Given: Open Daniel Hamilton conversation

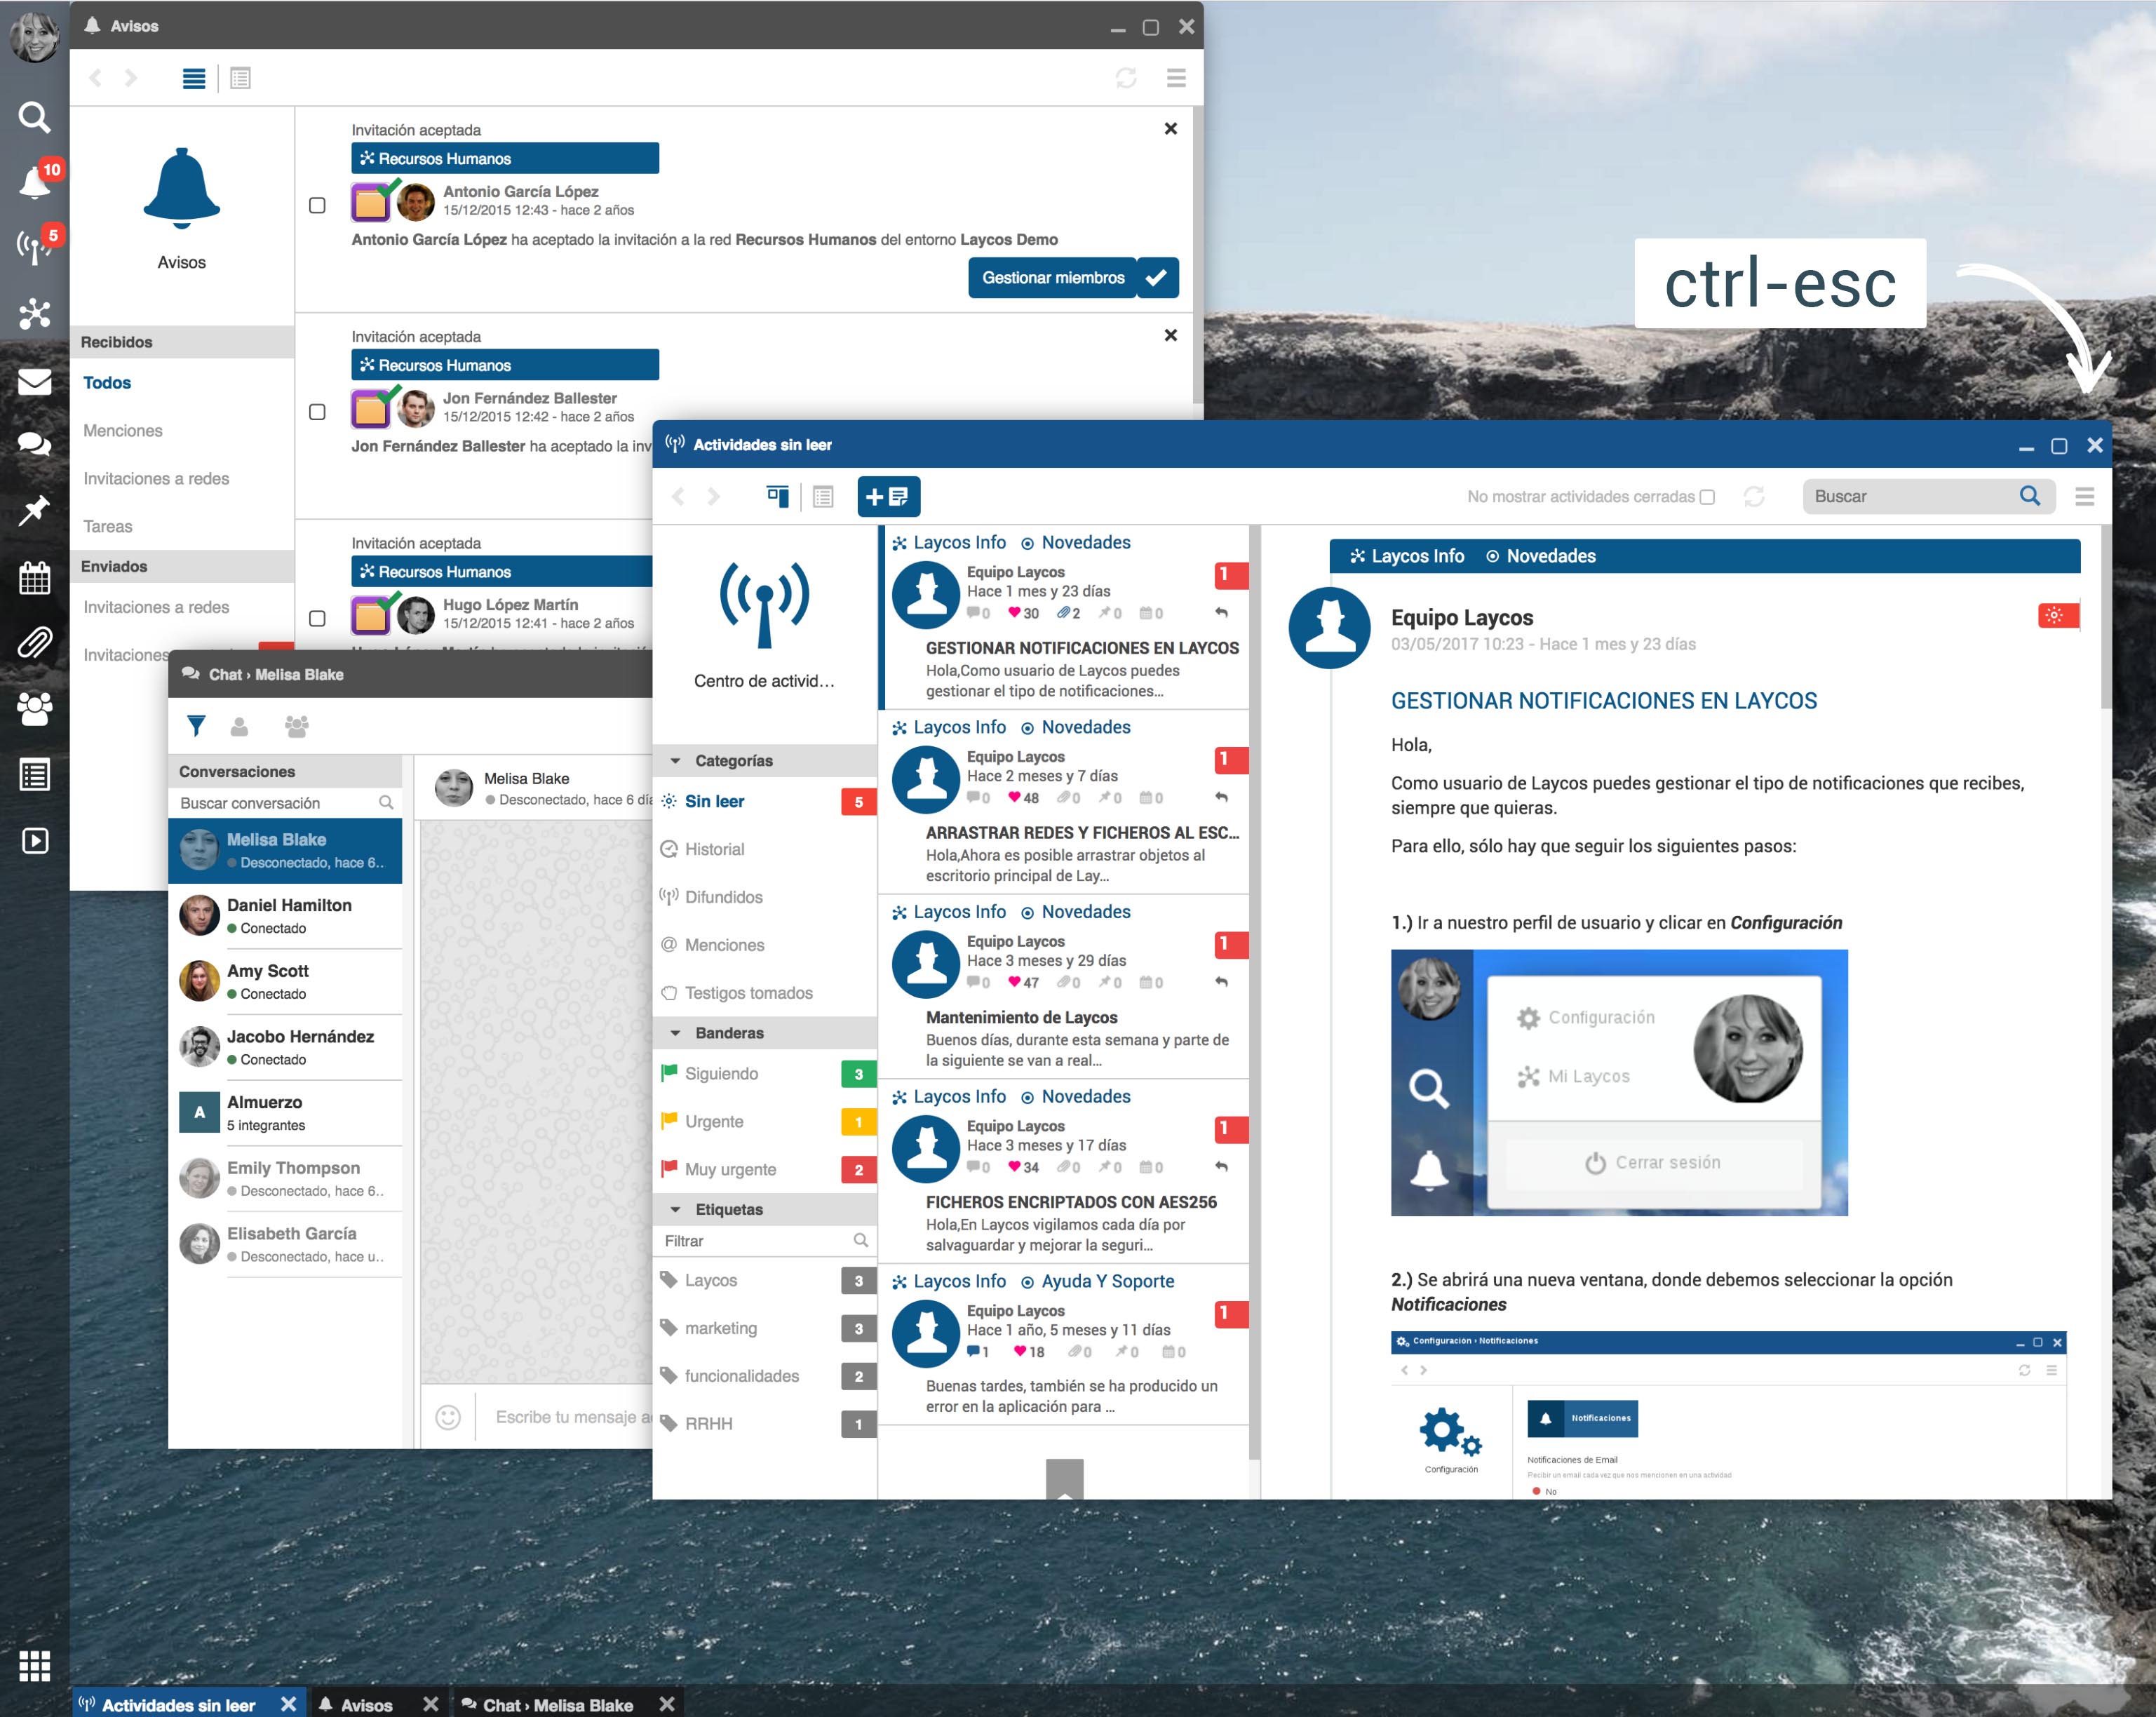Looking at the screenshot, I should point(285,915).
